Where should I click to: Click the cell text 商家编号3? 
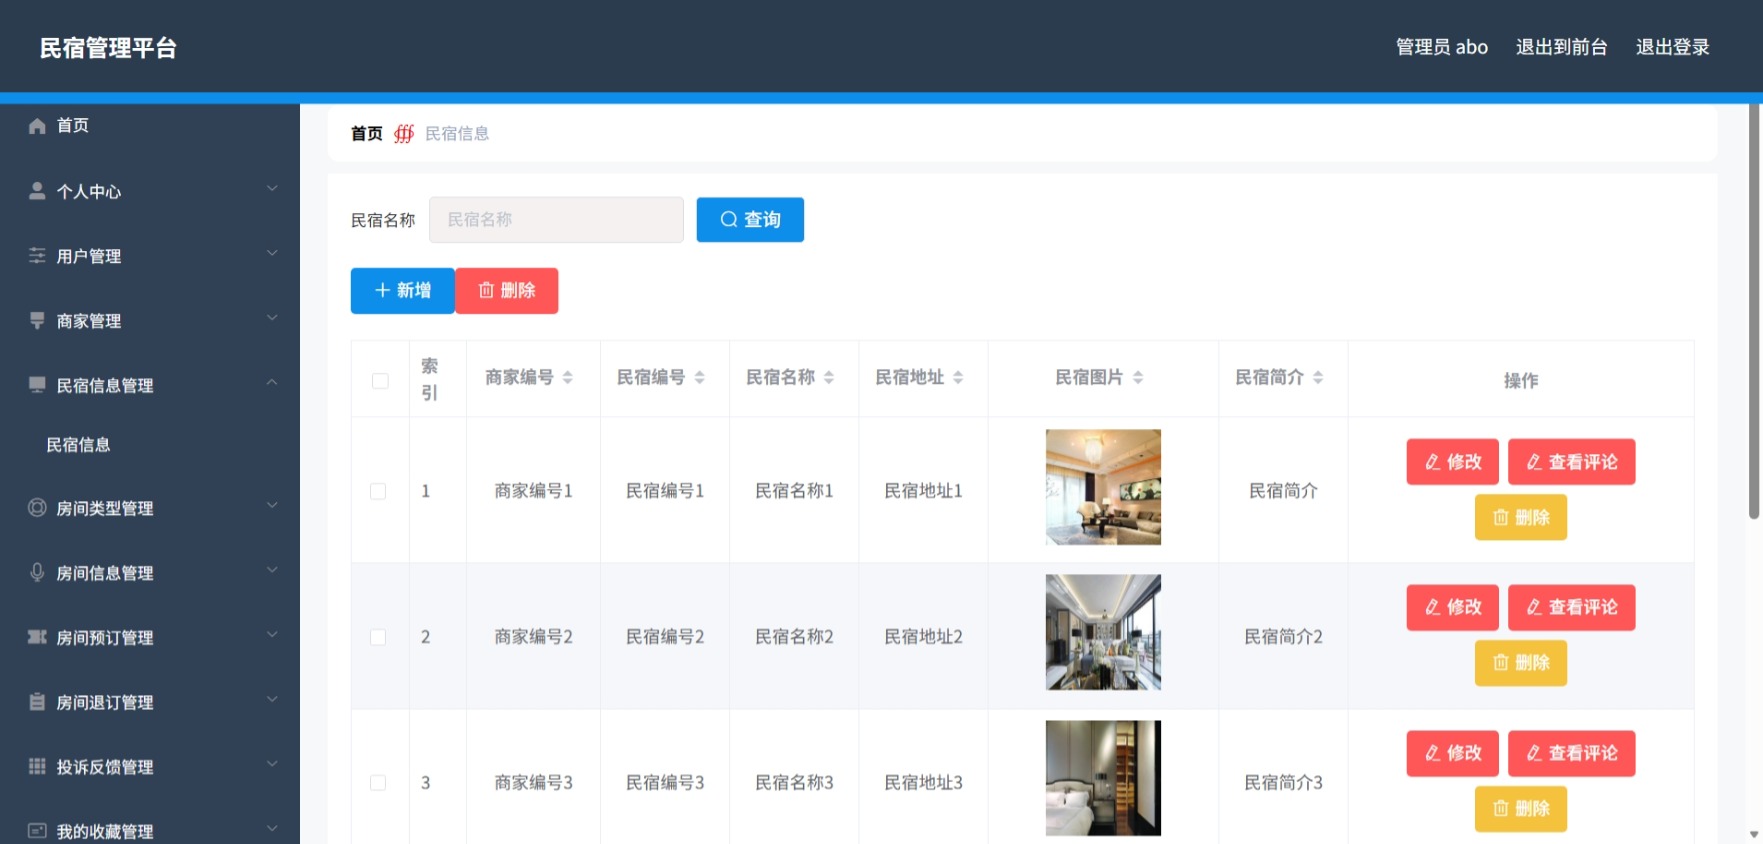[533, 783]
